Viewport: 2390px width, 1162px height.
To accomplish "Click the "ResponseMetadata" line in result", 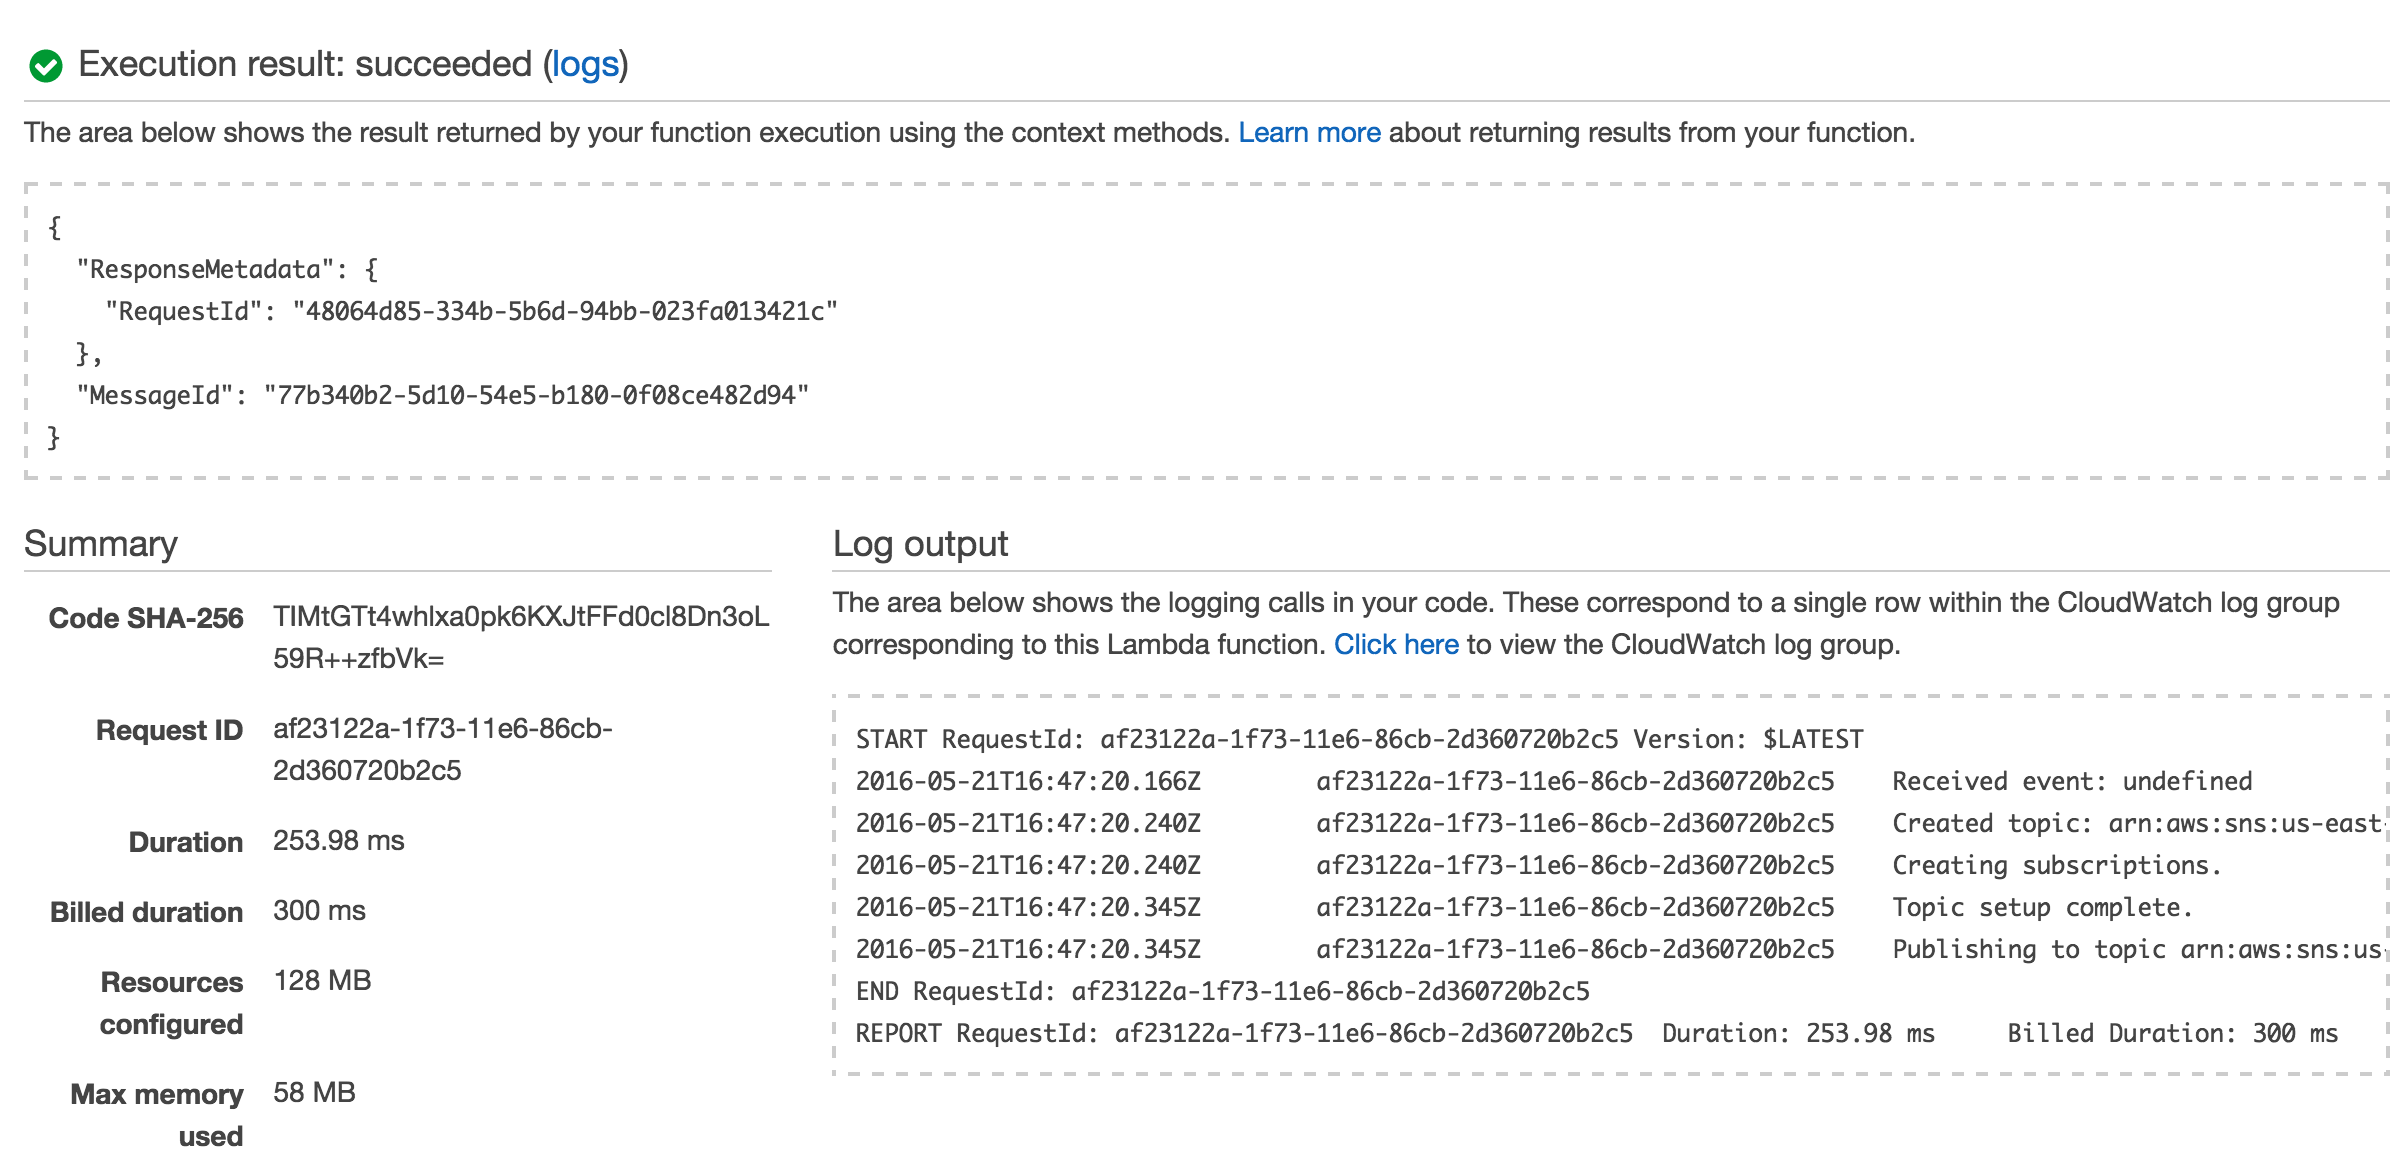I will coord(227,269).
